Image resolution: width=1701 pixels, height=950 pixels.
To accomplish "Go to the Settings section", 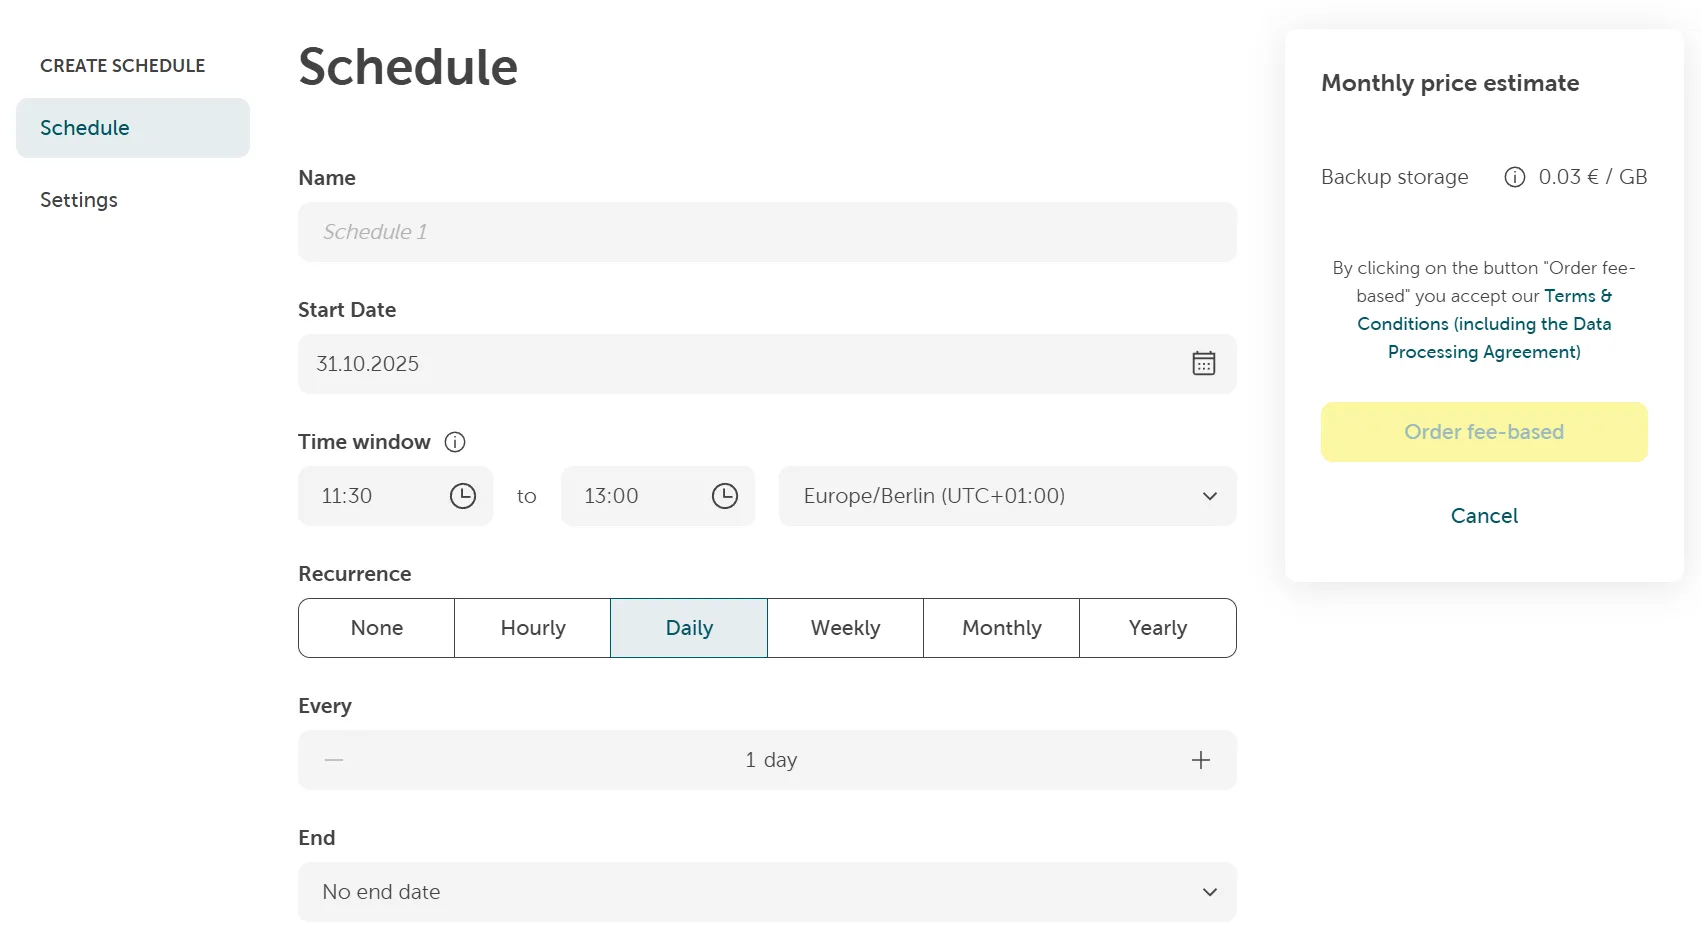I will pos(79,200).
